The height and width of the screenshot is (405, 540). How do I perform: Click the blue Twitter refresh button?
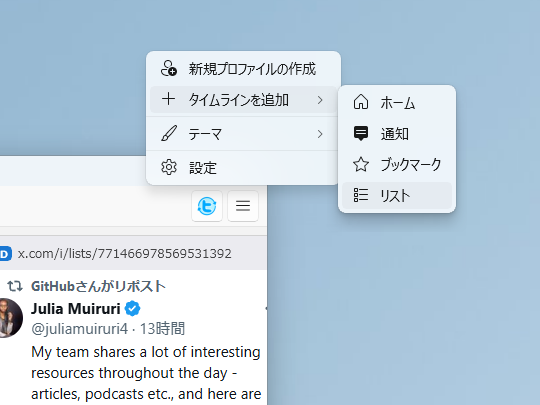207,206
